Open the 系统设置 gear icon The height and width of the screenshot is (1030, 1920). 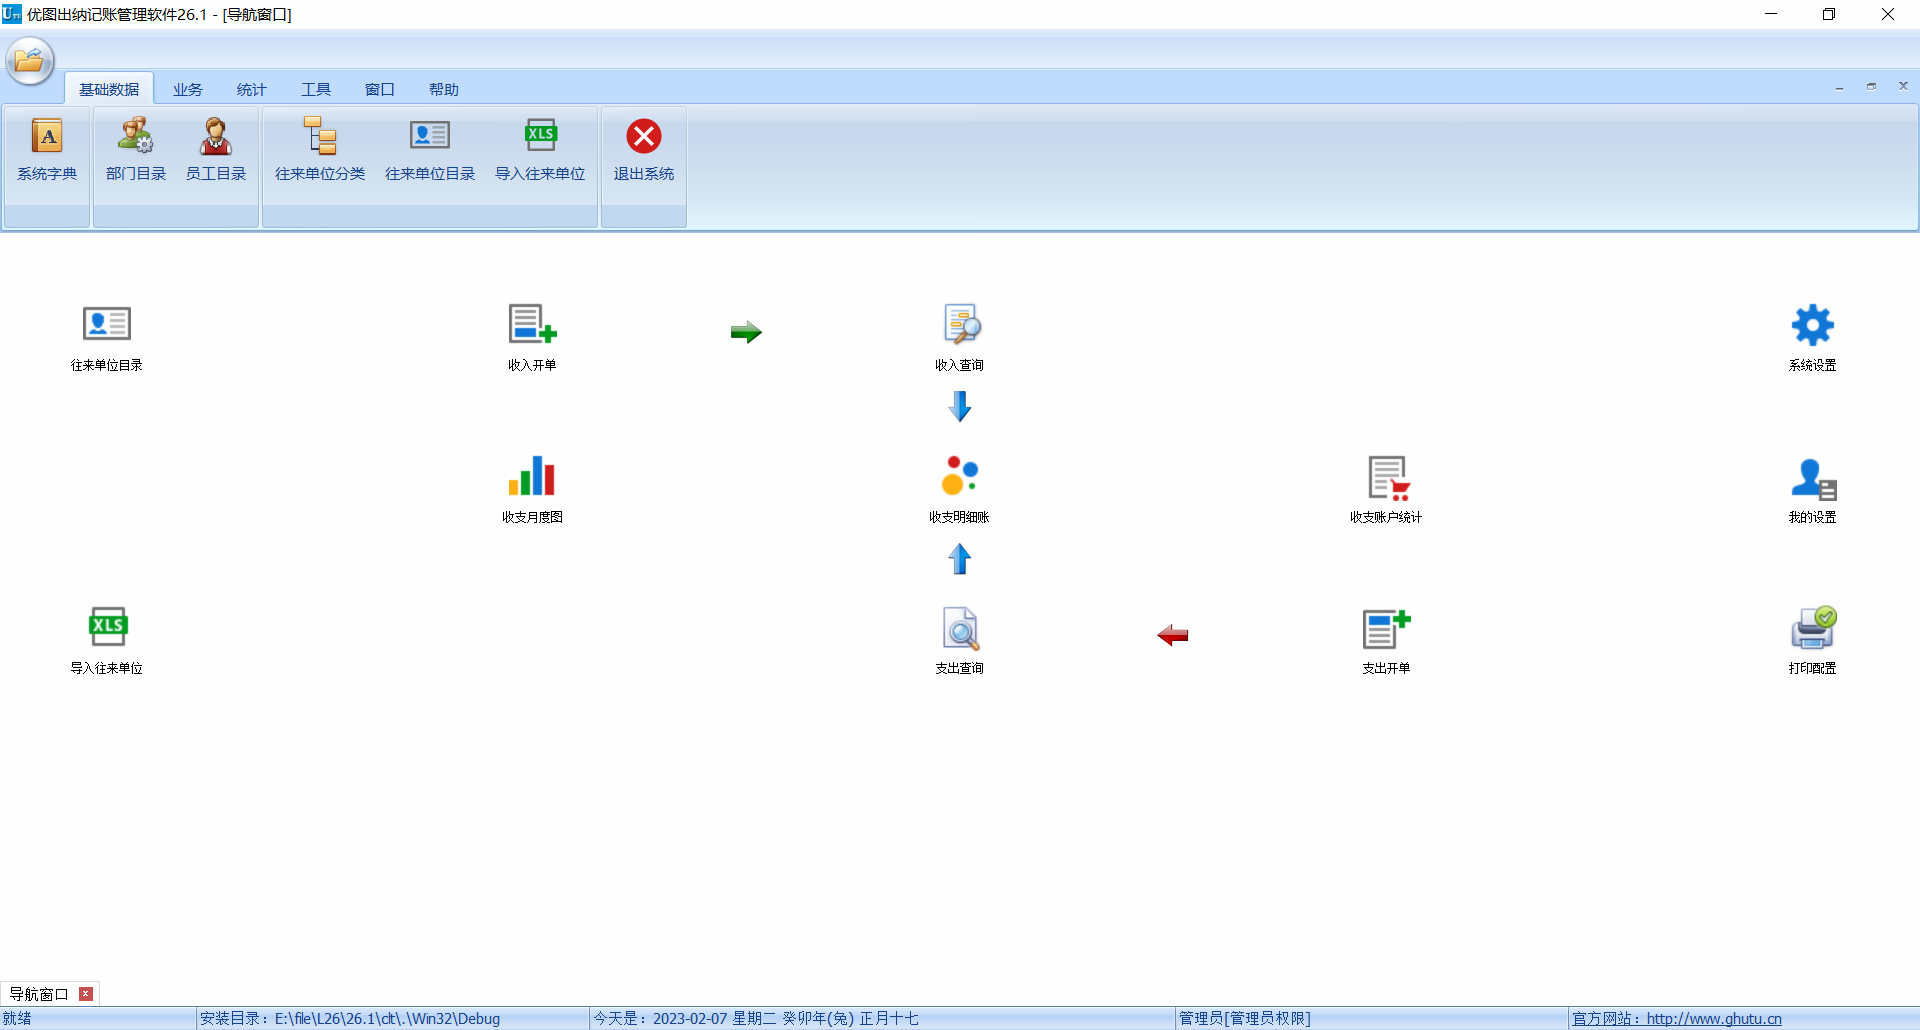click(1813, 338)
